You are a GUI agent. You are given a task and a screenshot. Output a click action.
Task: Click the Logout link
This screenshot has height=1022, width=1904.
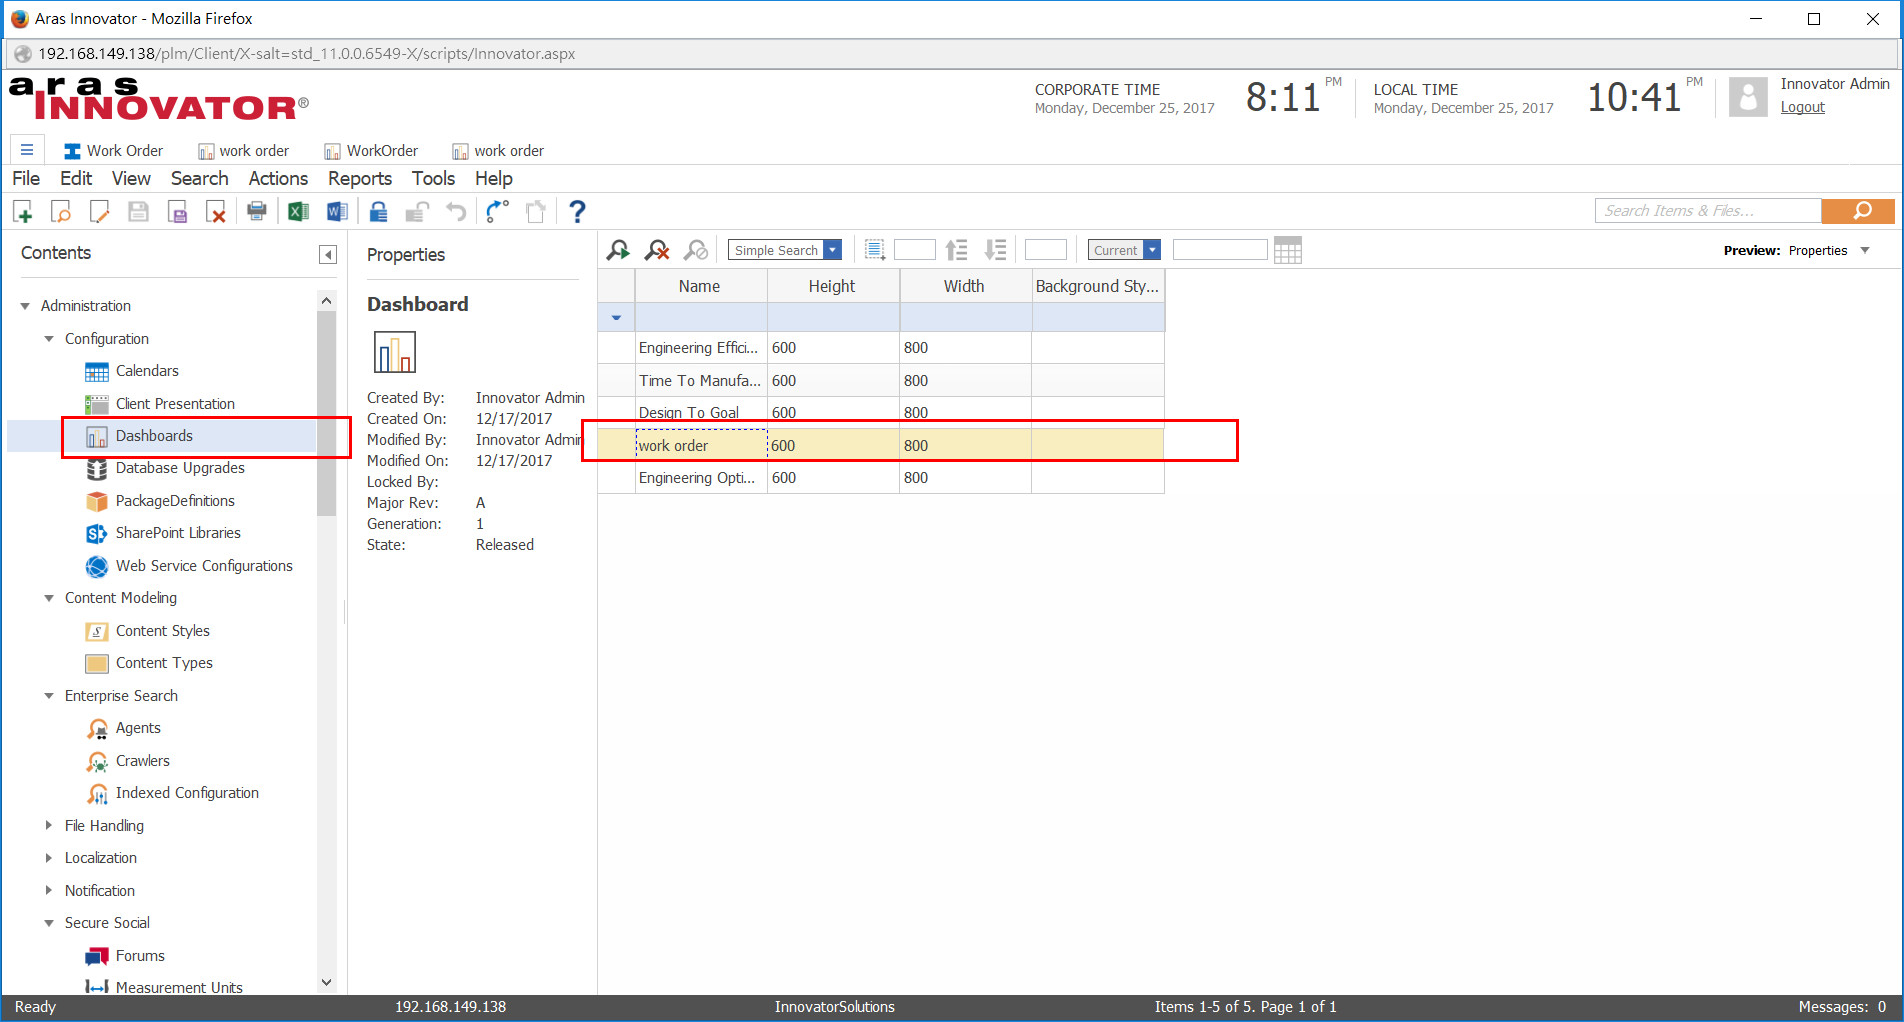click(x=1802, y=107)
